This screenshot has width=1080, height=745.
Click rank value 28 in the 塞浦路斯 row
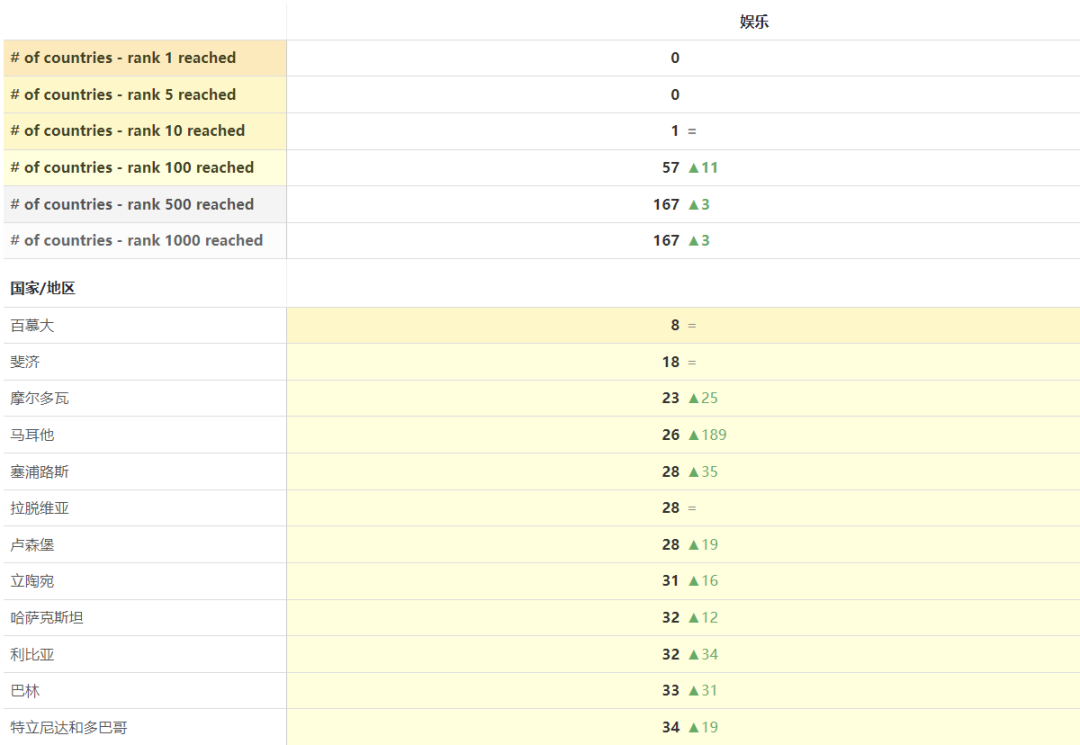coord(671,472)
